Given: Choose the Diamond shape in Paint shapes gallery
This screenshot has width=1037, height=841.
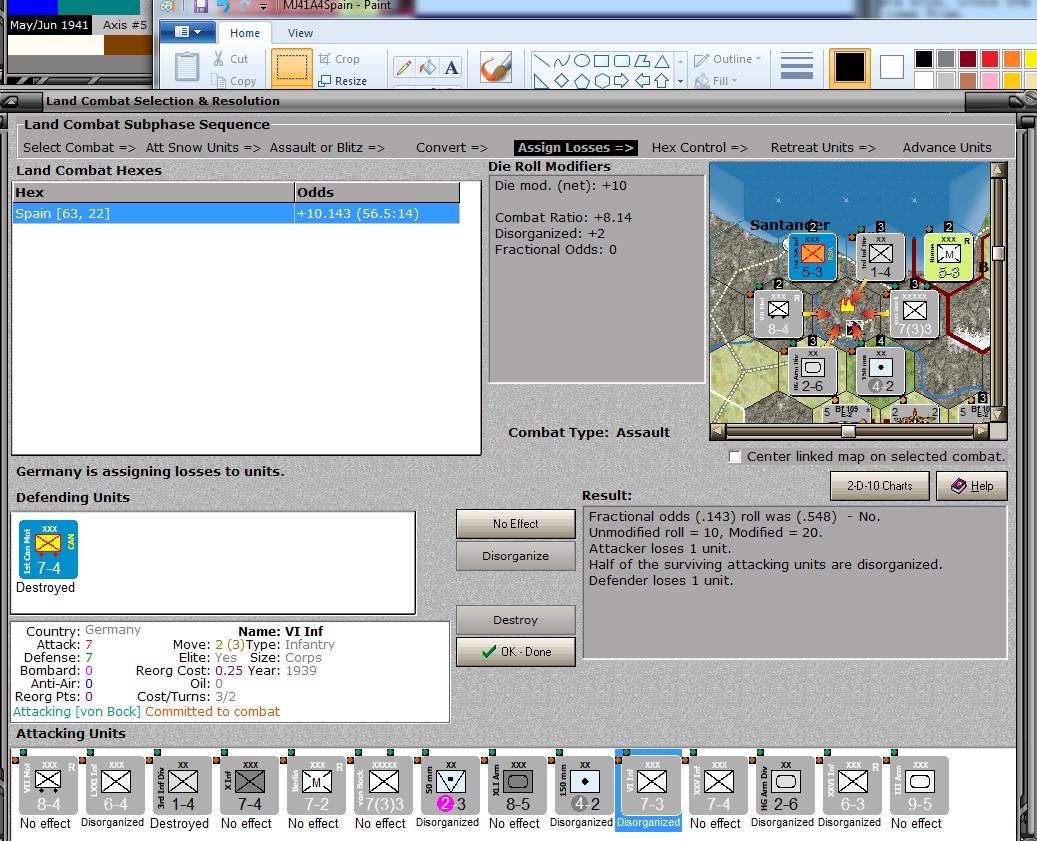Looking at the screenshot, I should (561, 81).
